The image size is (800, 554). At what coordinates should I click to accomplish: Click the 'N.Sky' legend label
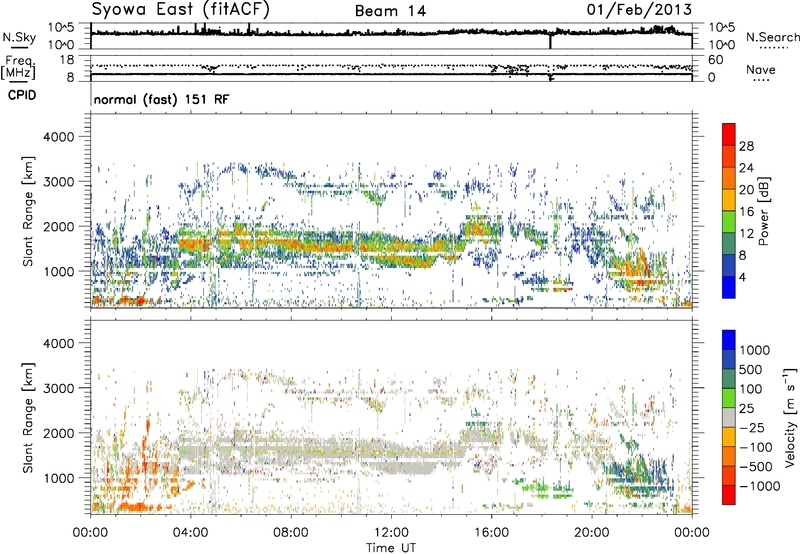tap(19, 37)
